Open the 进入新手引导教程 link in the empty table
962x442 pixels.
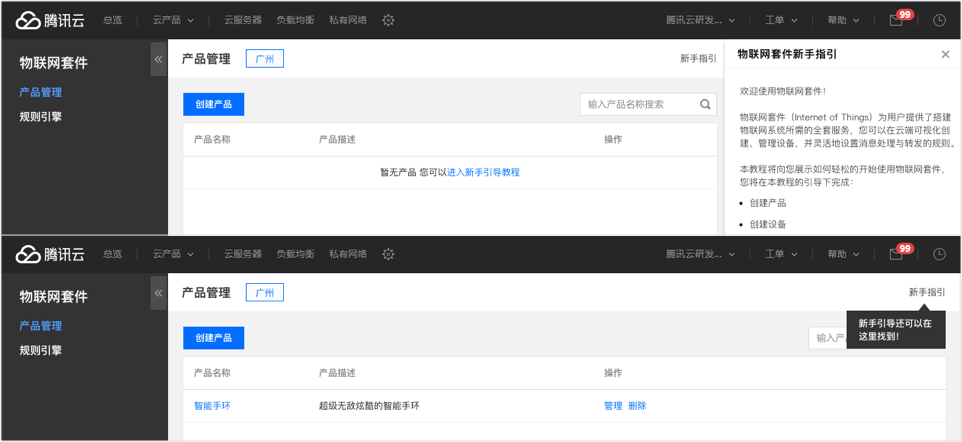(x=483, y=173)
